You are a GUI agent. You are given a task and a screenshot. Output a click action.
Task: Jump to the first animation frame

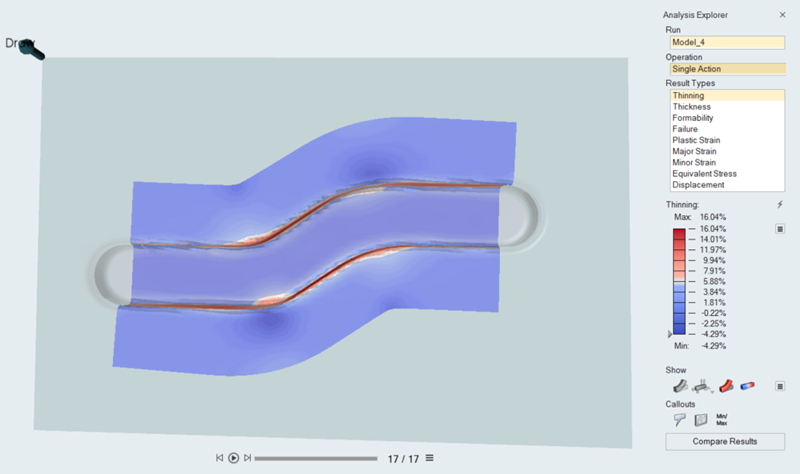pyautogui.click(x=219, y=458)
